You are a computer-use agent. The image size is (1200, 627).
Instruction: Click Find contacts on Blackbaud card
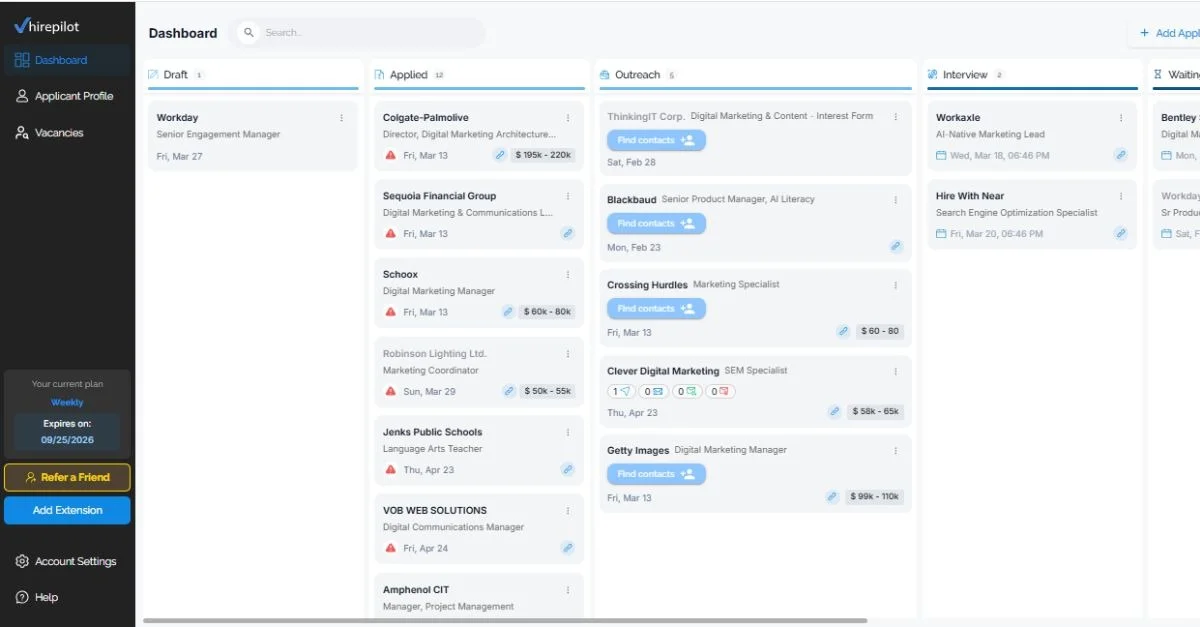click(x=656, y=223)
